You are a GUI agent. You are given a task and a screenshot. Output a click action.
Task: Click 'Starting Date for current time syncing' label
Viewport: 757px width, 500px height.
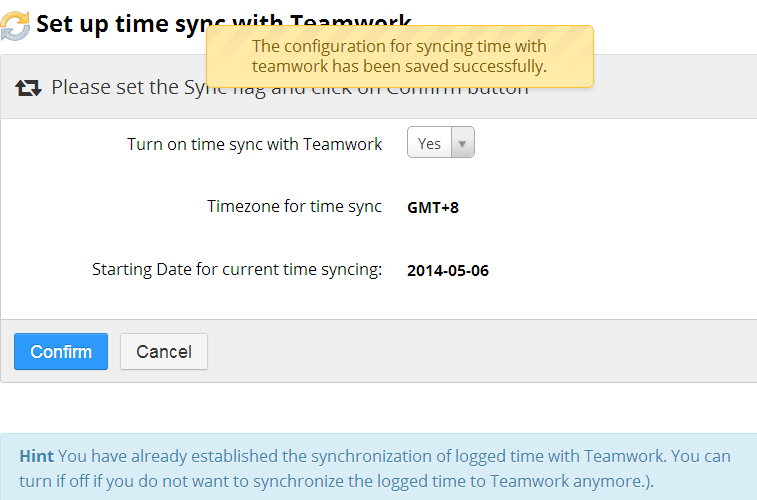coord(237,269)
